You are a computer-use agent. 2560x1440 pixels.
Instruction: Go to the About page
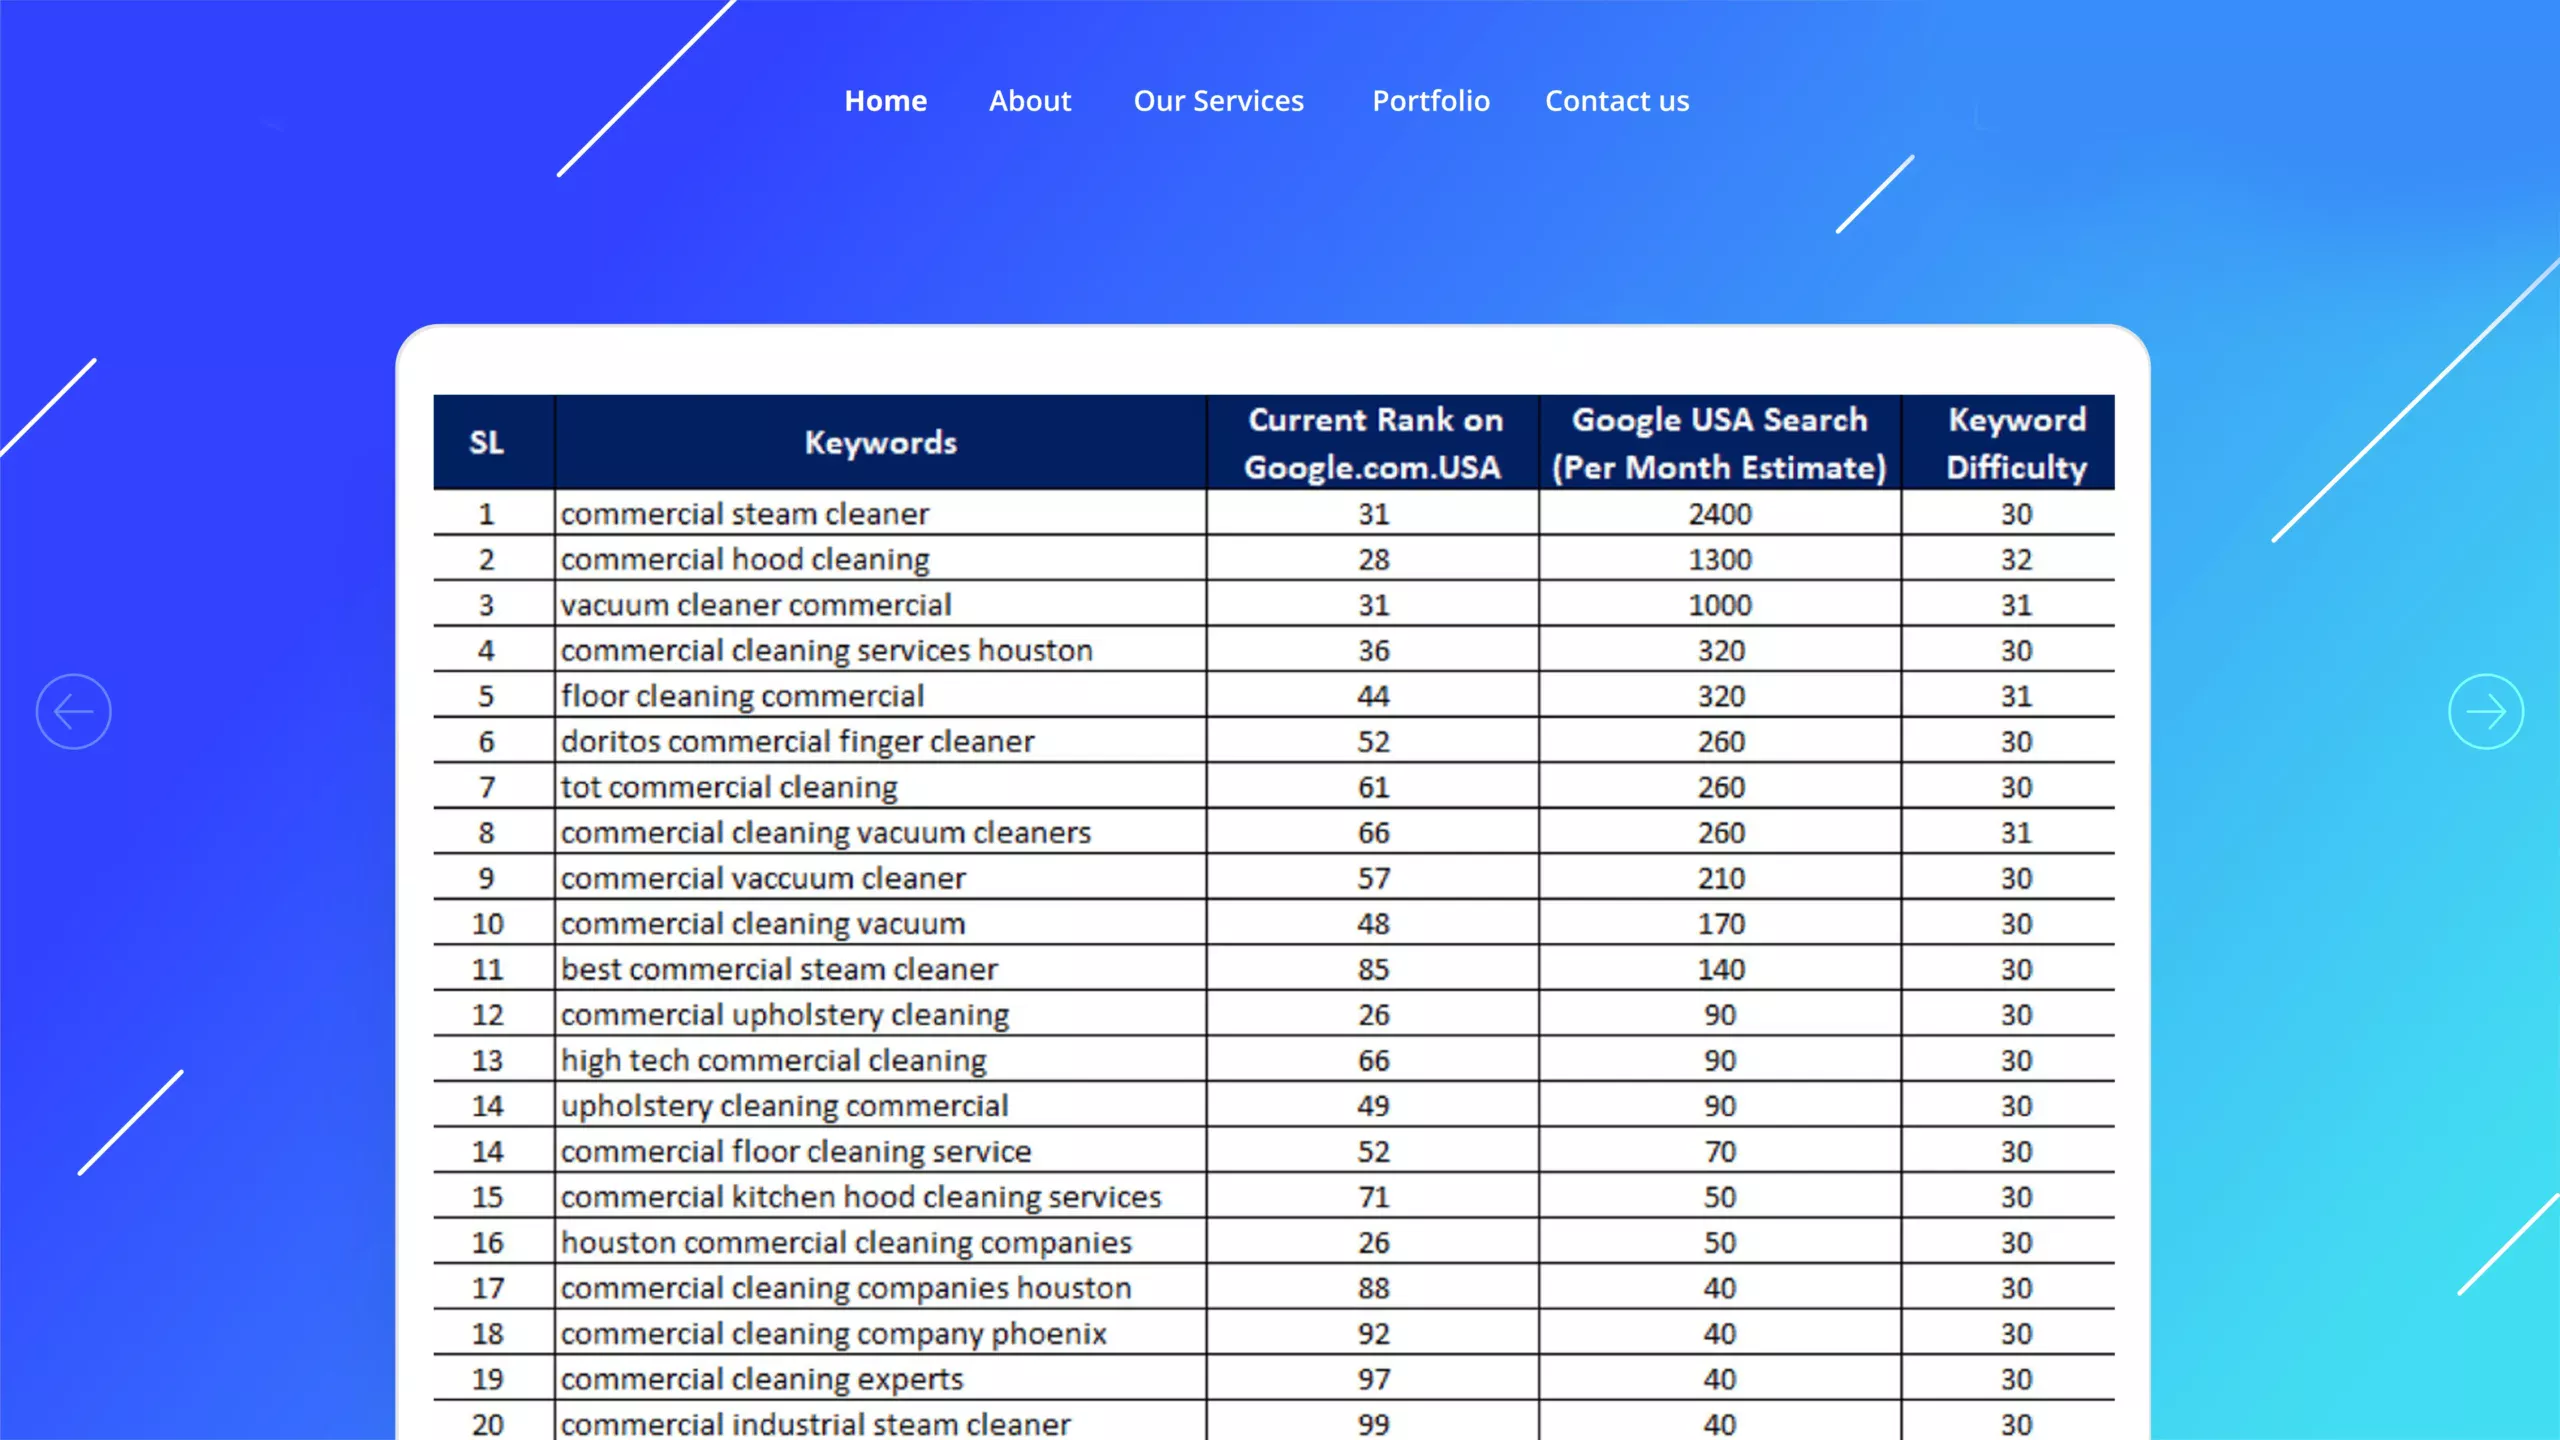[x=1029, y=101]
